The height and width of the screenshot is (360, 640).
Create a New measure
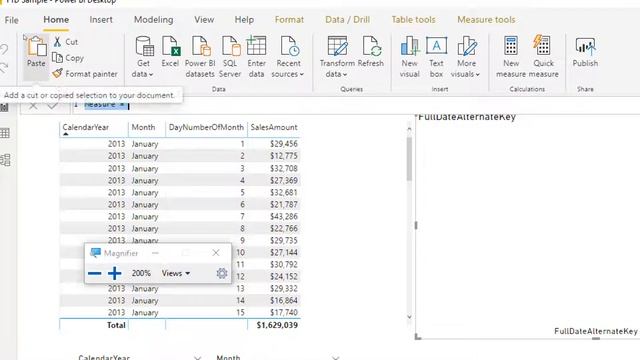click(x=511, y=57)
